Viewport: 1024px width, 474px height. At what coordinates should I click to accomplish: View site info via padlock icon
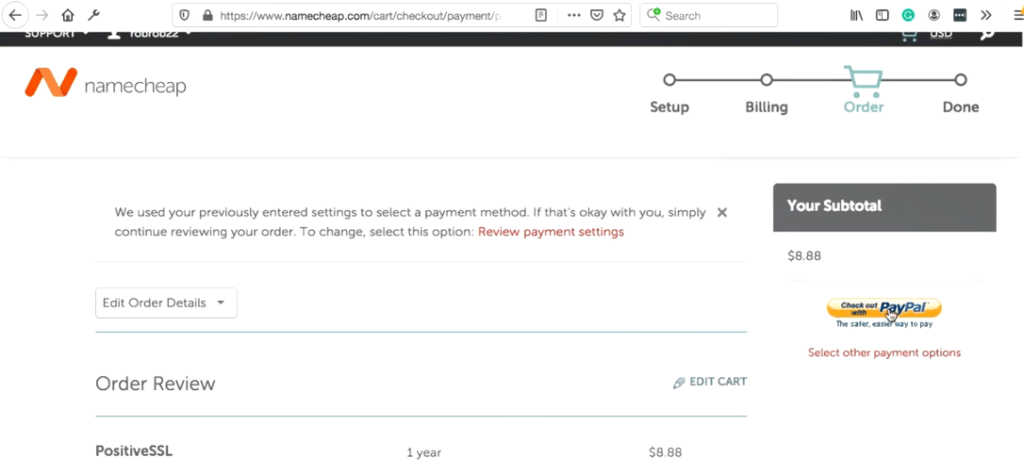tap(208, 16)
